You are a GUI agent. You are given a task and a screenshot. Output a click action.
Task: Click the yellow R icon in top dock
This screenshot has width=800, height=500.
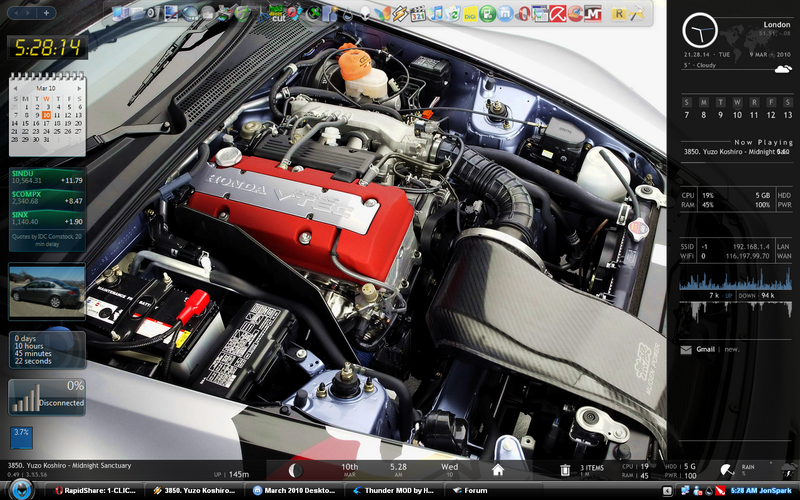[619, 14]
